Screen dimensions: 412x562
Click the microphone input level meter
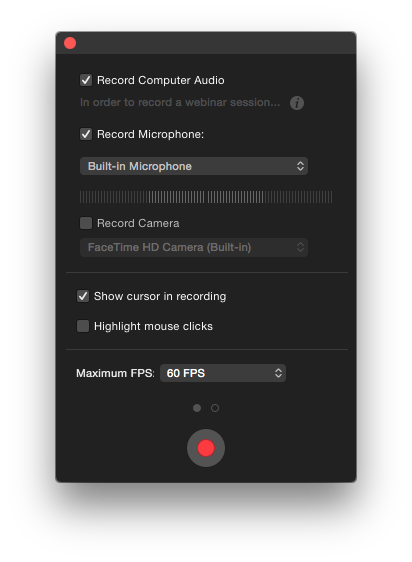(206, 197)
